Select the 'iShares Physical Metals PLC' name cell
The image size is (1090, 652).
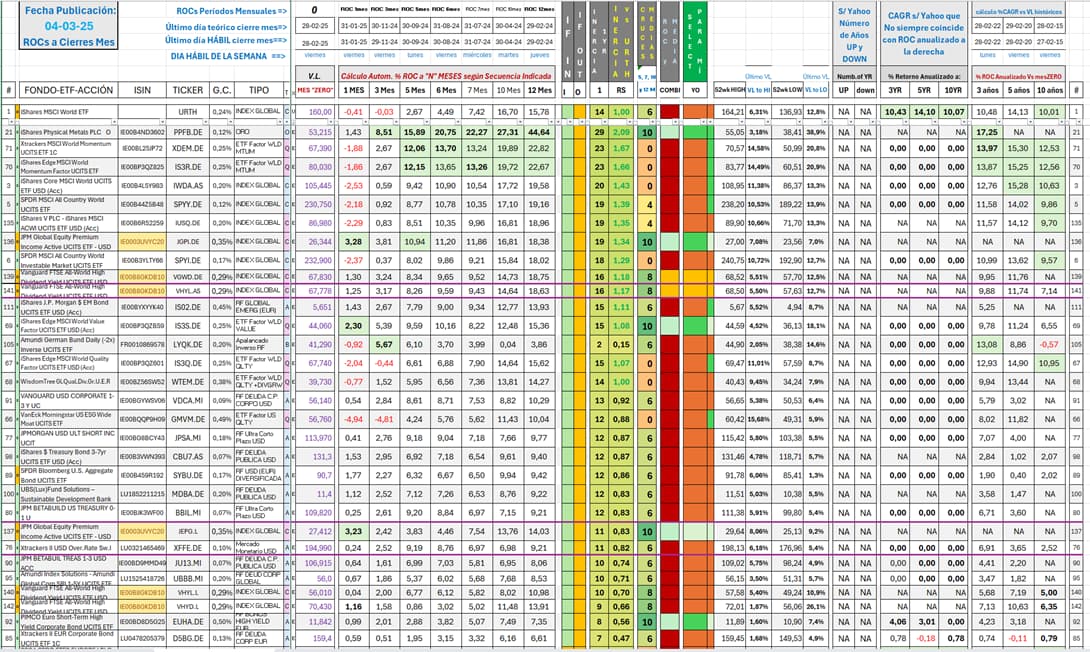(68, 132)
